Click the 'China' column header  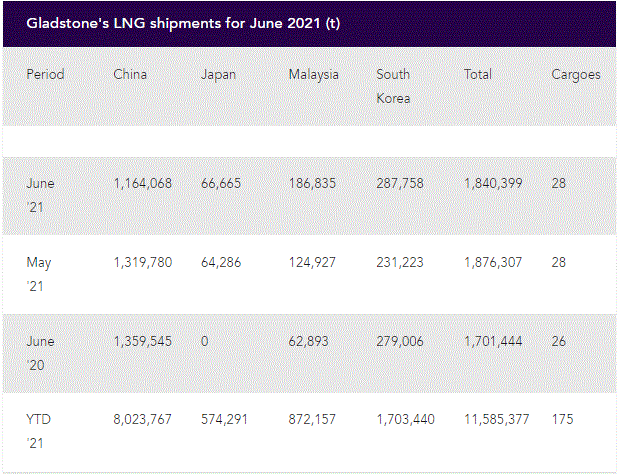click(x=131, y=74)
